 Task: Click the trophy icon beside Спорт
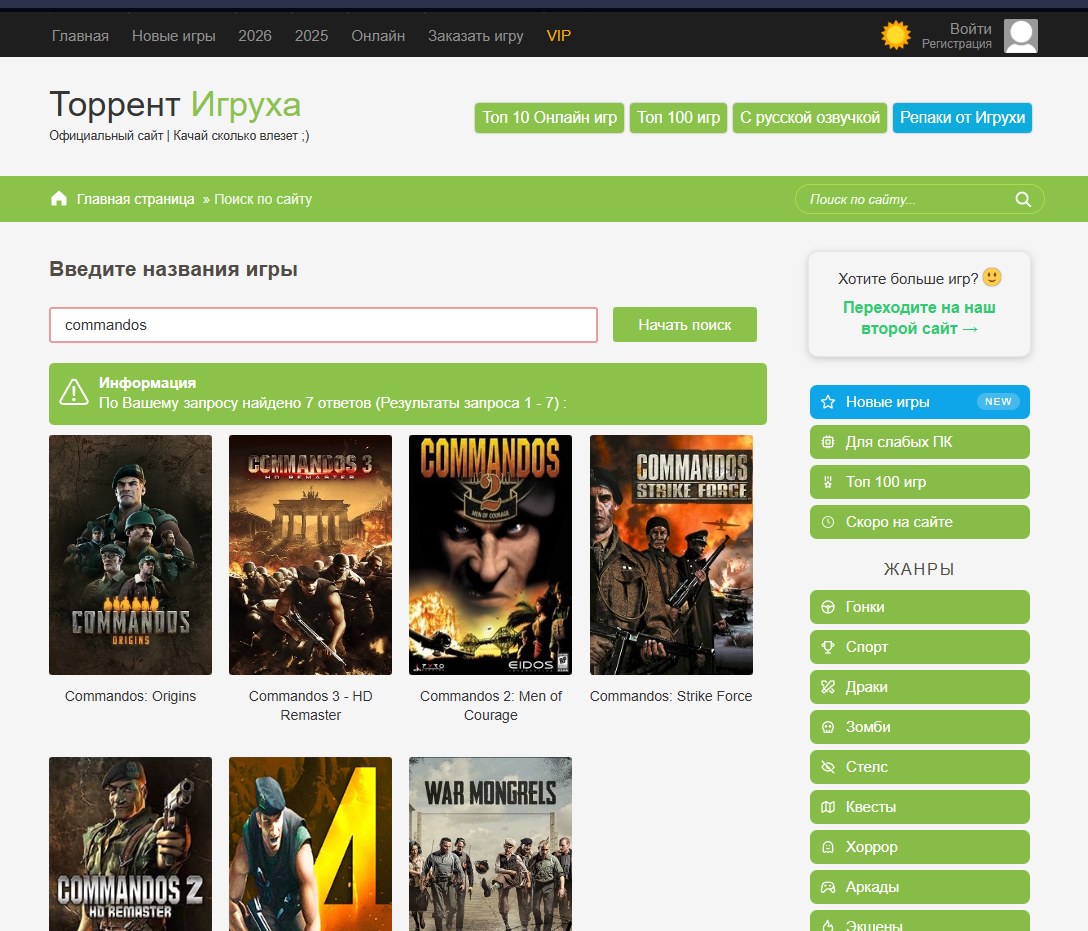(828, 647)
